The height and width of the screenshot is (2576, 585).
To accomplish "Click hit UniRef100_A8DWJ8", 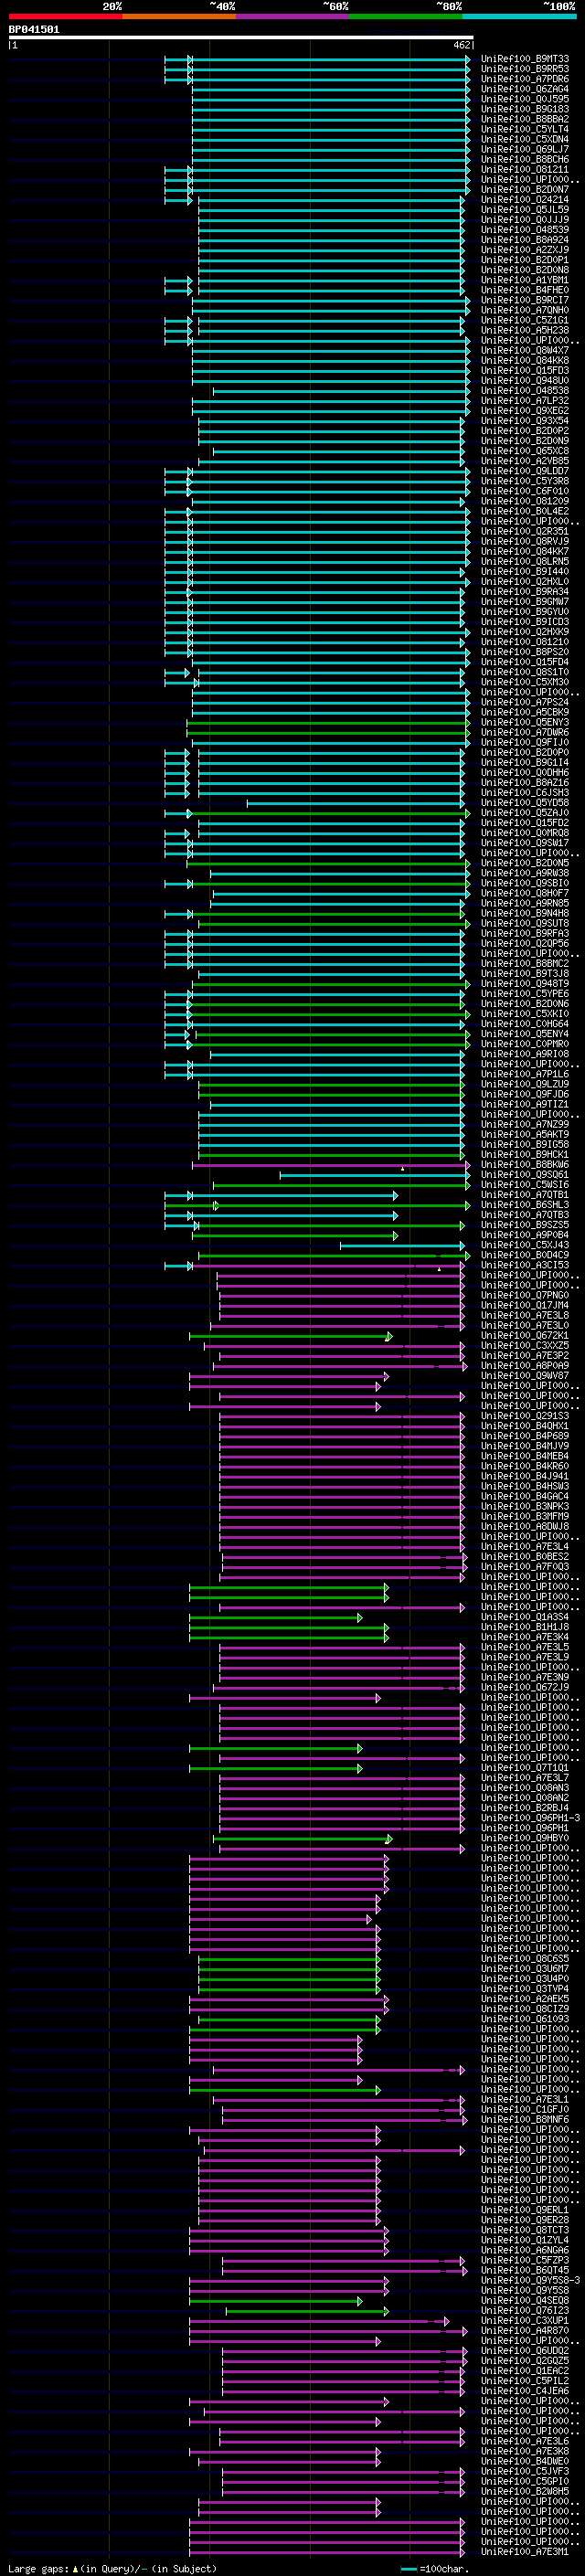I will [525, 1526].
